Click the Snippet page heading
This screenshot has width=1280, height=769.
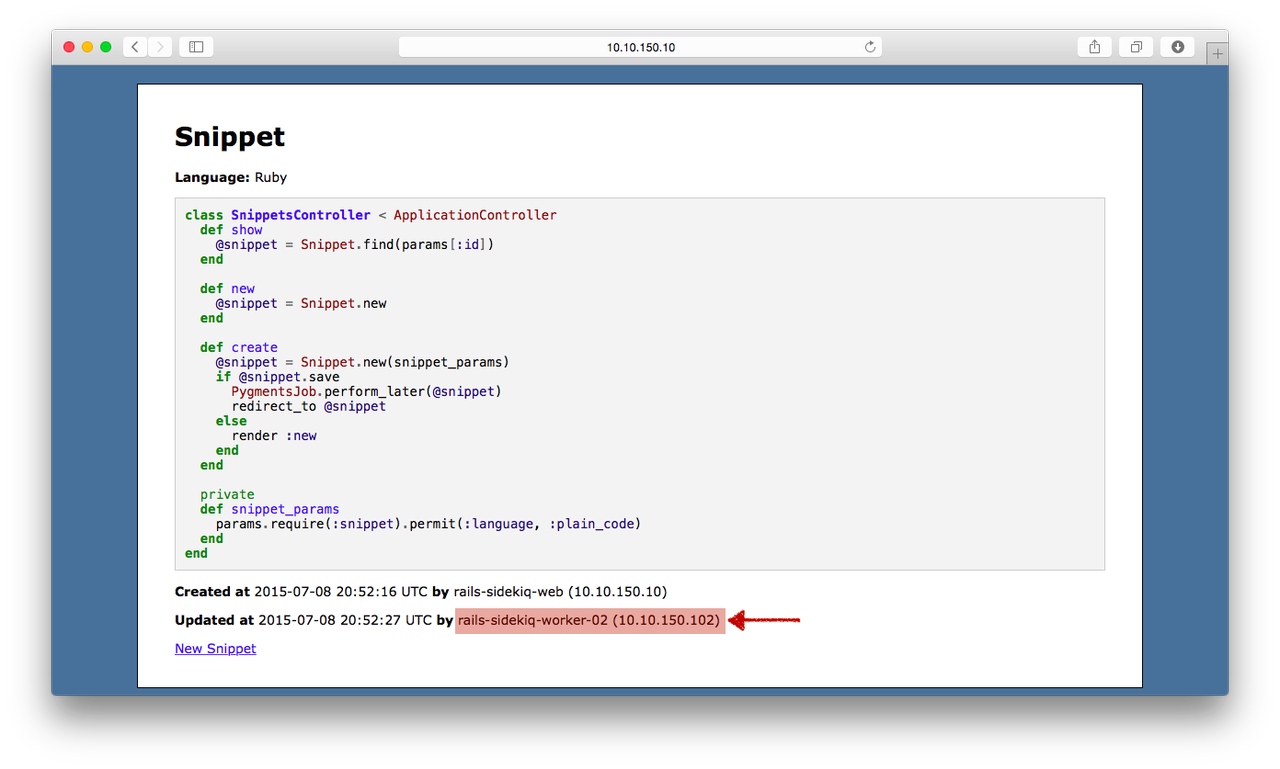pos(230,137)
